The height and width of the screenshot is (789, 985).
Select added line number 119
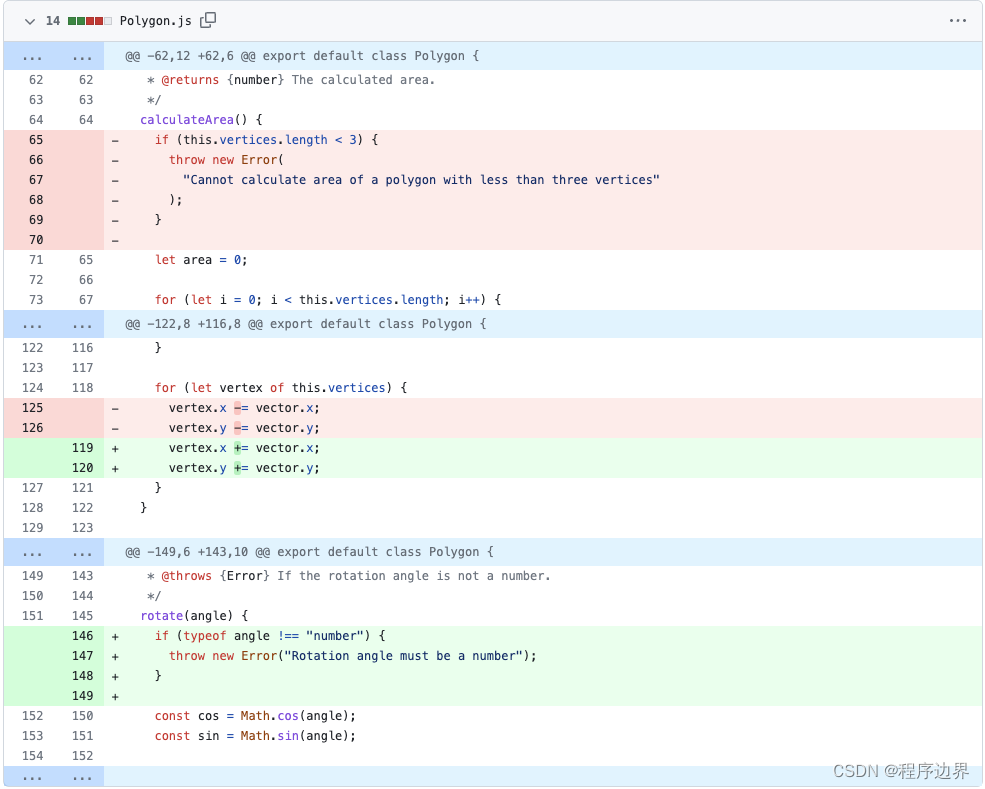click(x=82, y=449)
